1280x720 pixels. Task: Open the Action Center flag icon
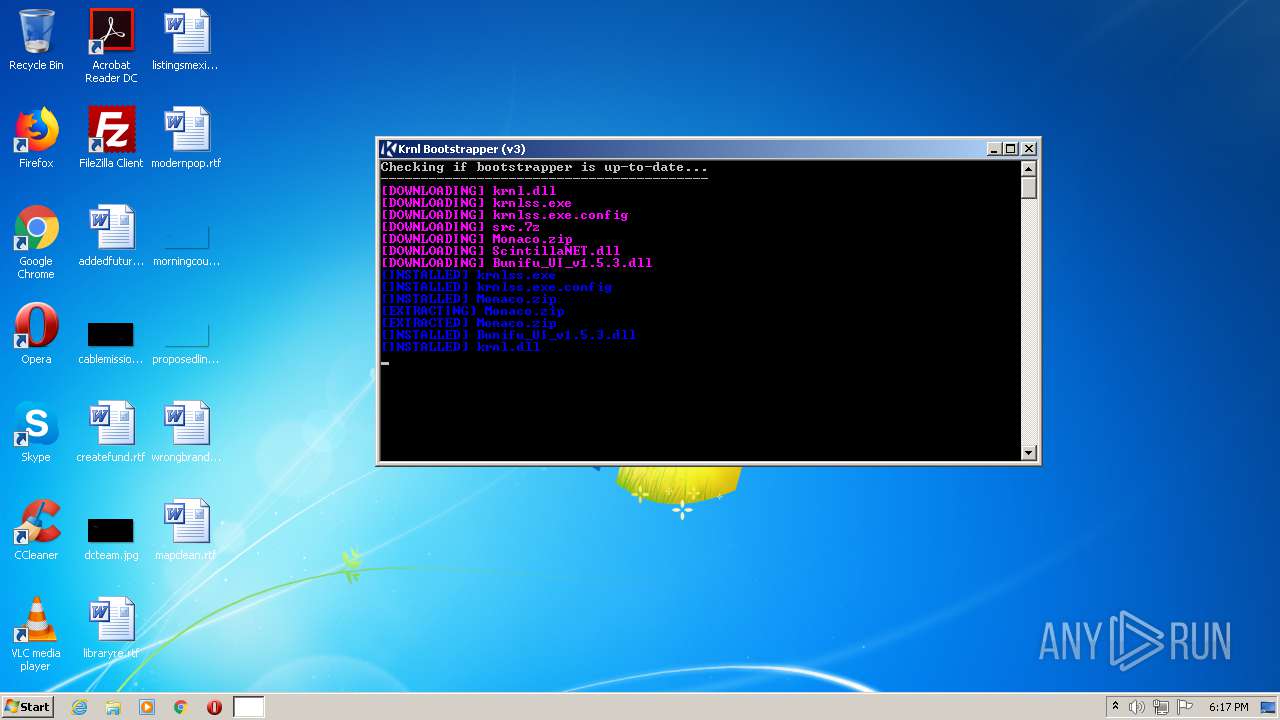[1185, 707]
